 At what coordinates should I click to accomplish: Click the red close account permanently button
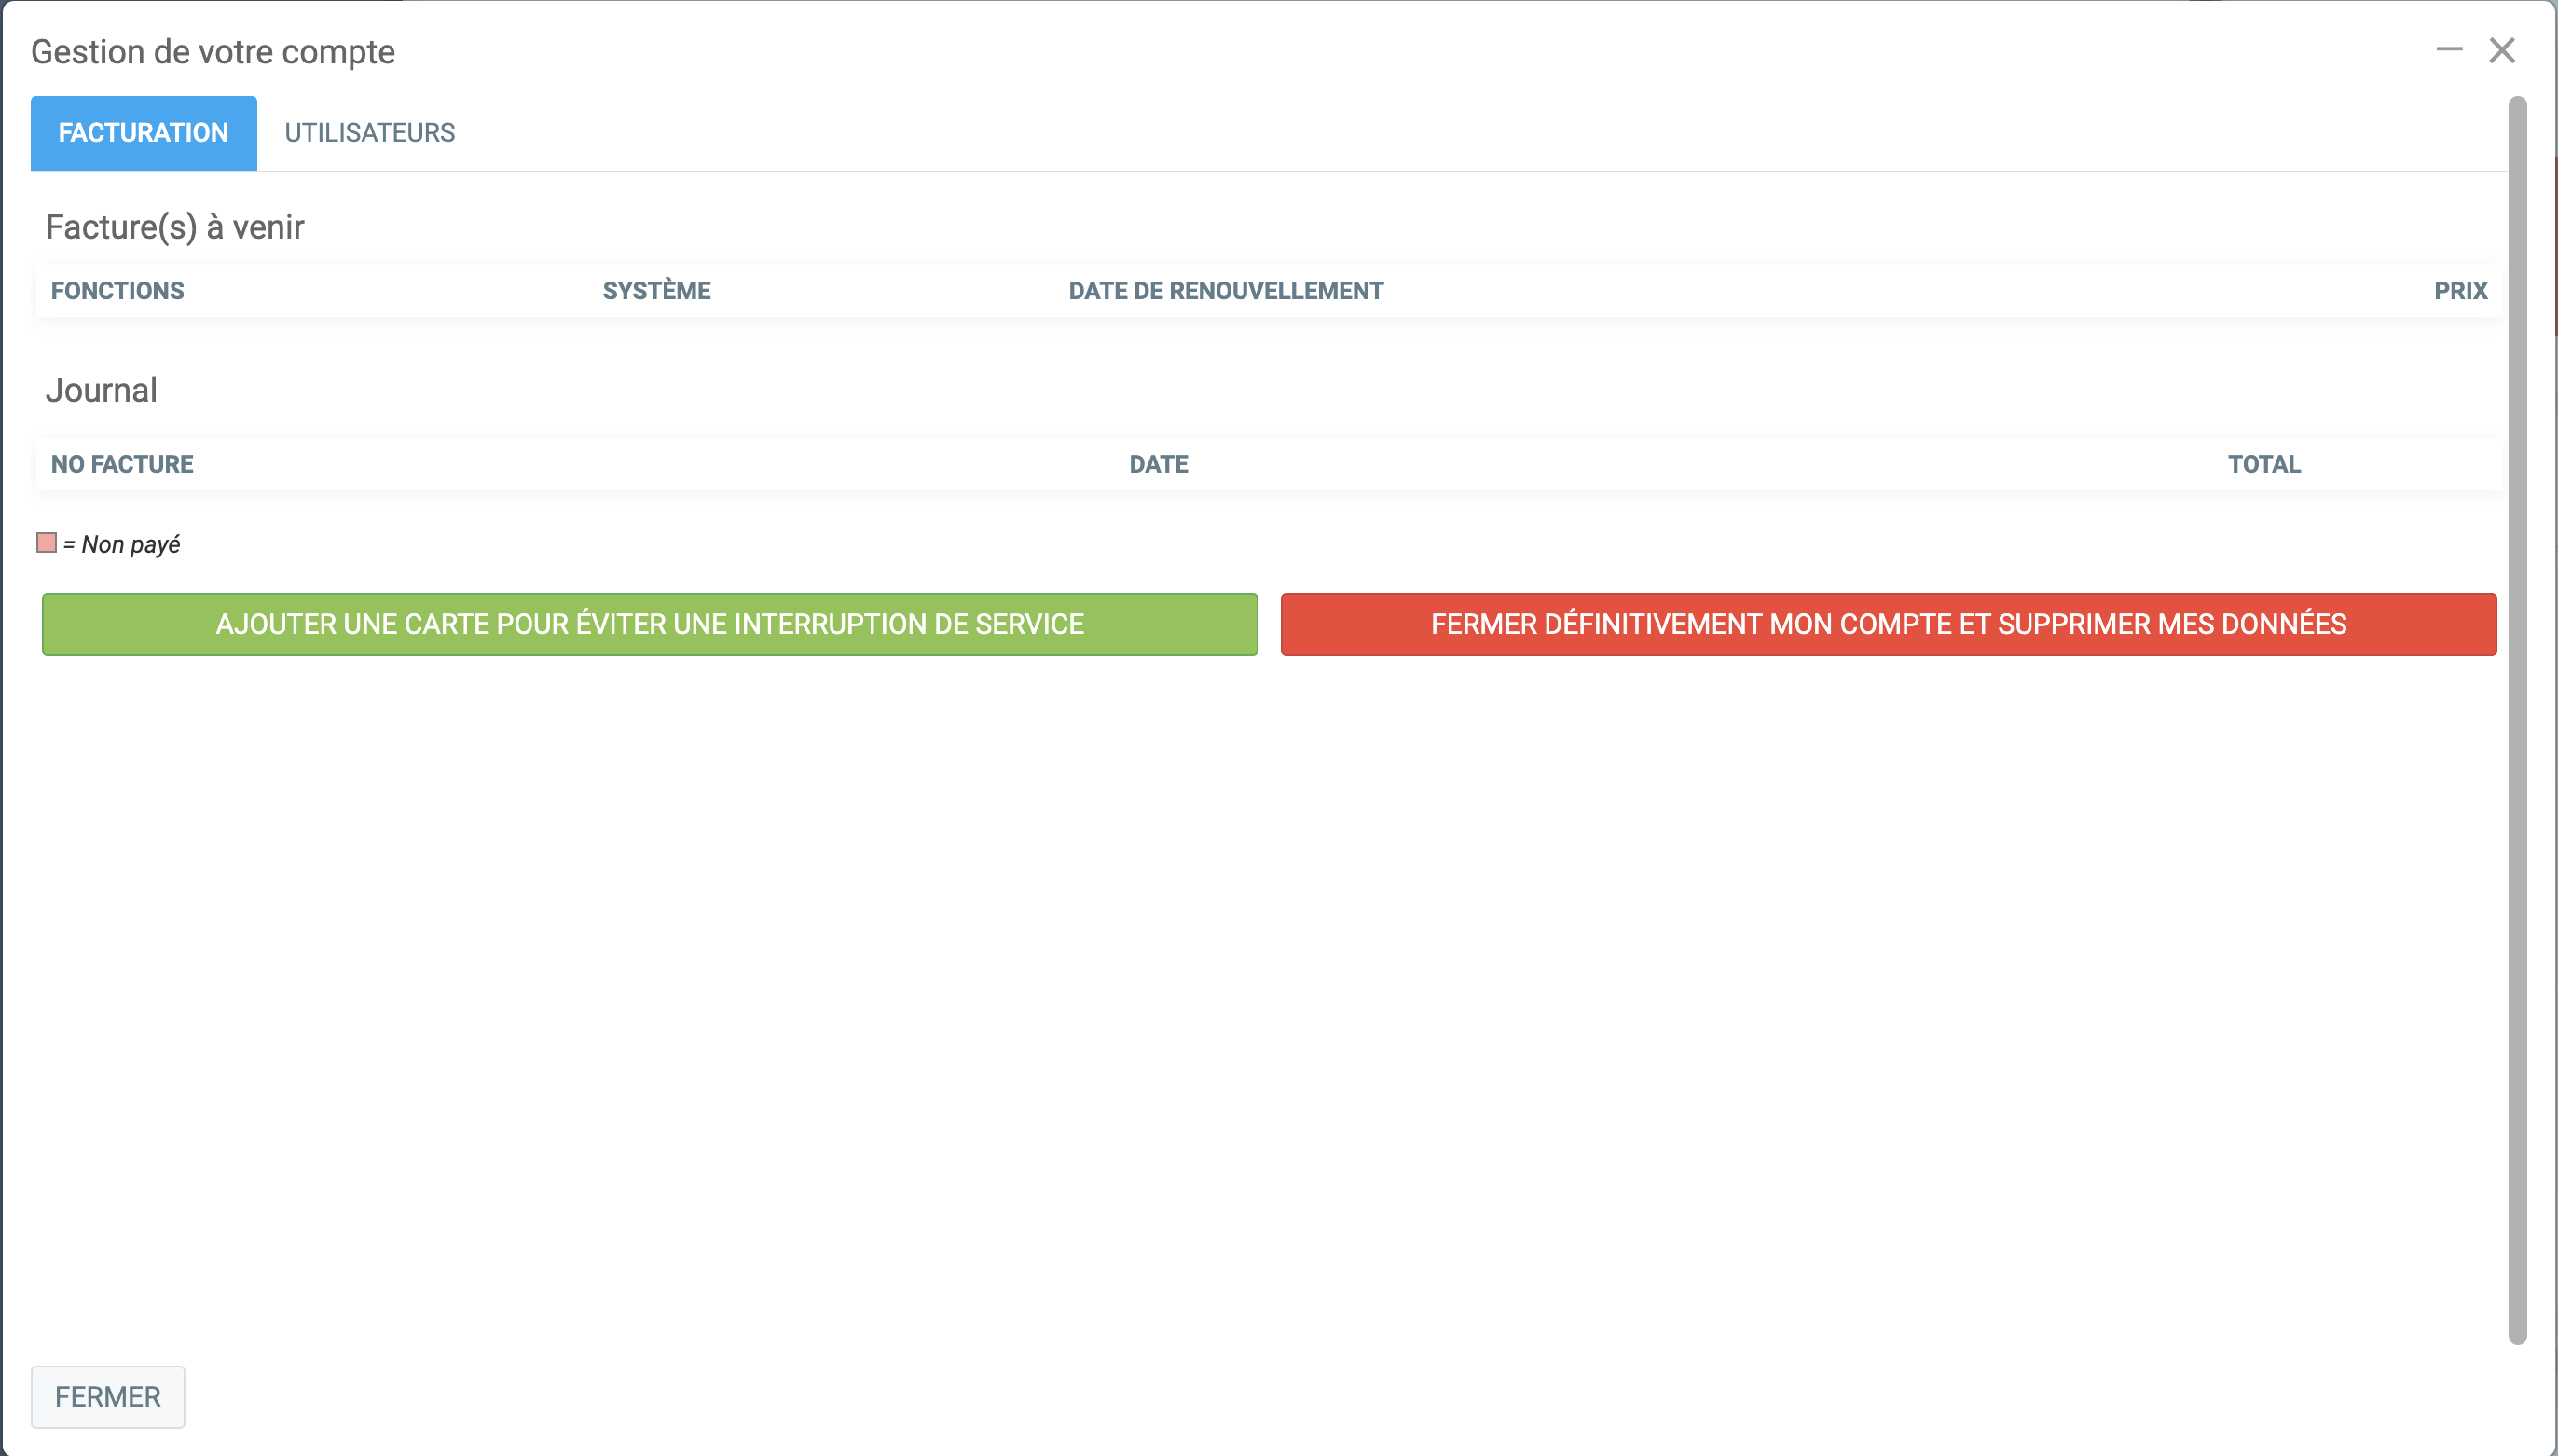[1887, 624]
